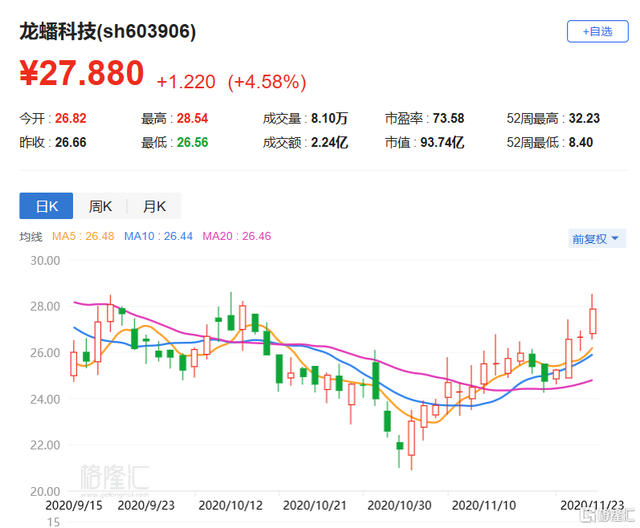640x528 pixels.
Task: Switch to the 月K monthly chart tab
Action: pyautogui.click(x=154, y=206)
